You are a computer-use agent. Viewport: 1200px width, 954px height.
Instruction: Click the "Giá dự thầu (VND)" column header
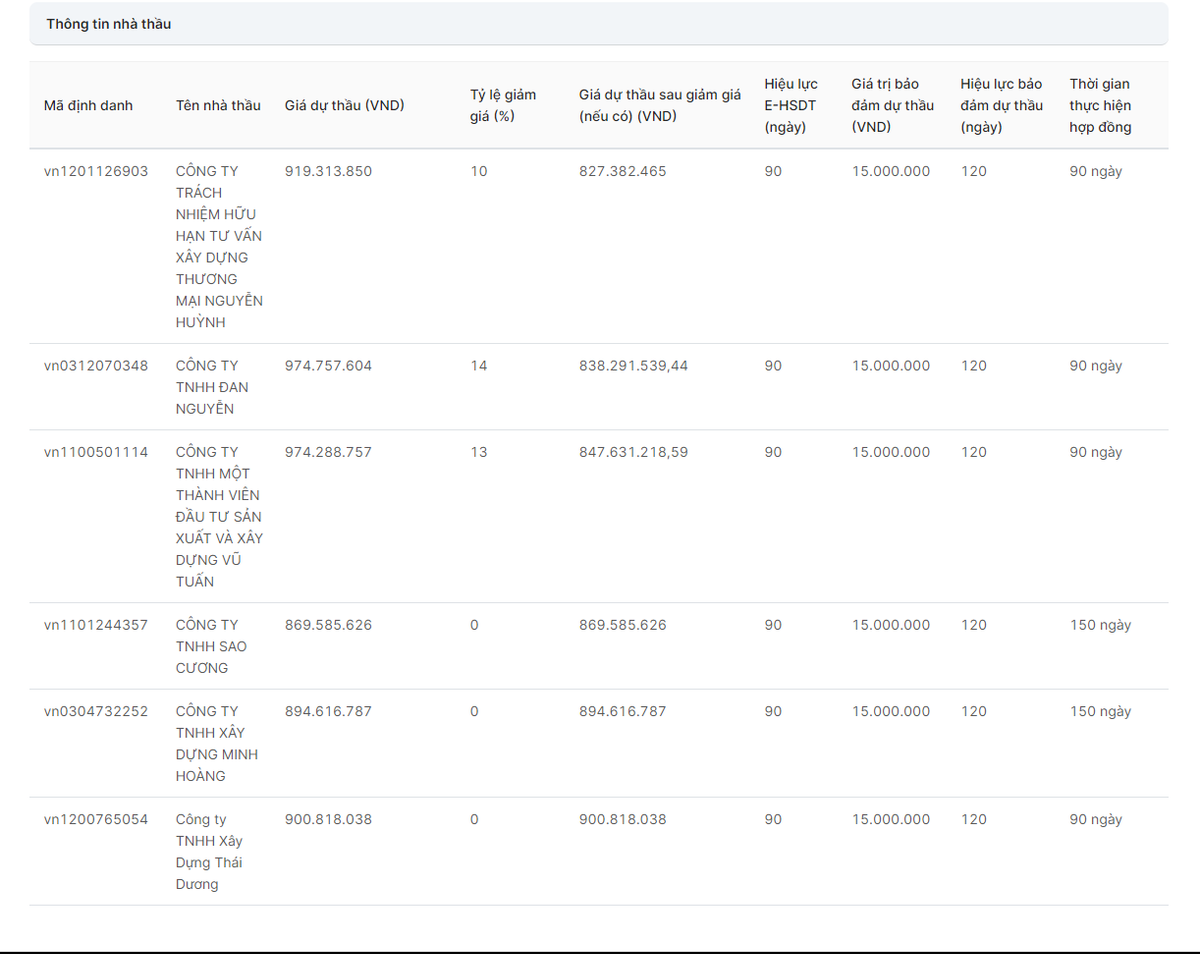(x=344, y=105)
